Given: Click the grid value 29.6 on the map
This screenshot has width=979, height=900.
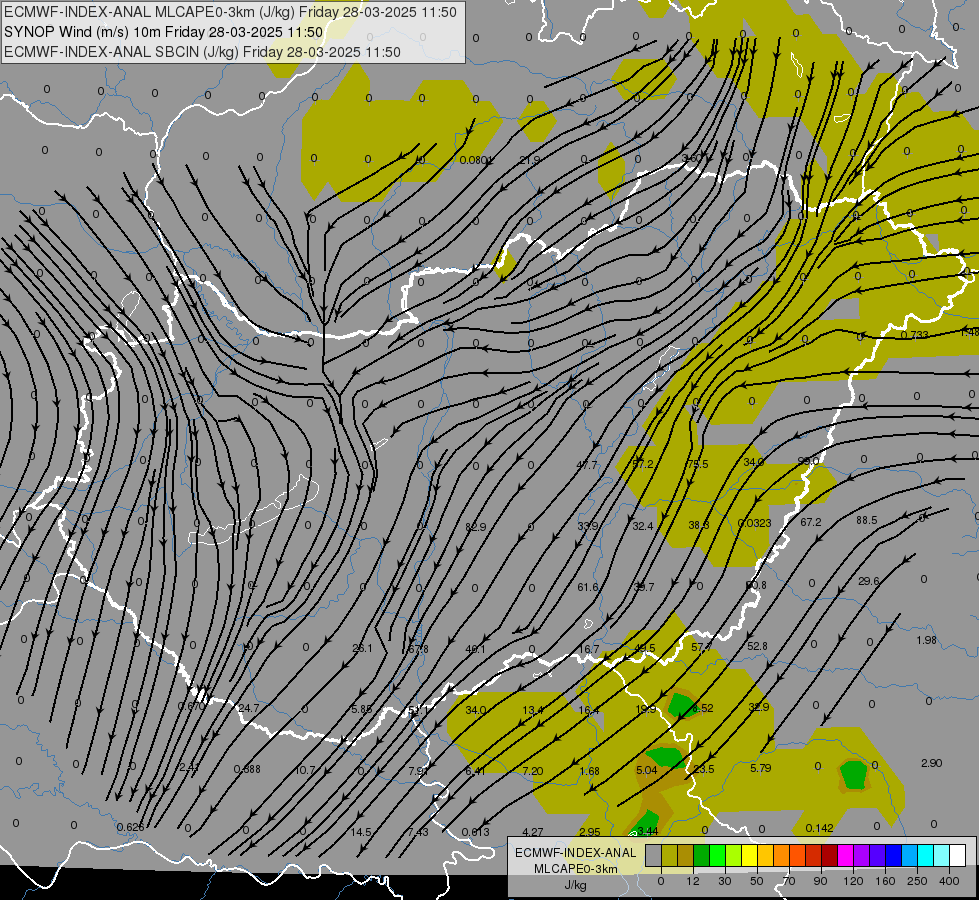Looking at the screenshot, I should click(x=868, y=581).
